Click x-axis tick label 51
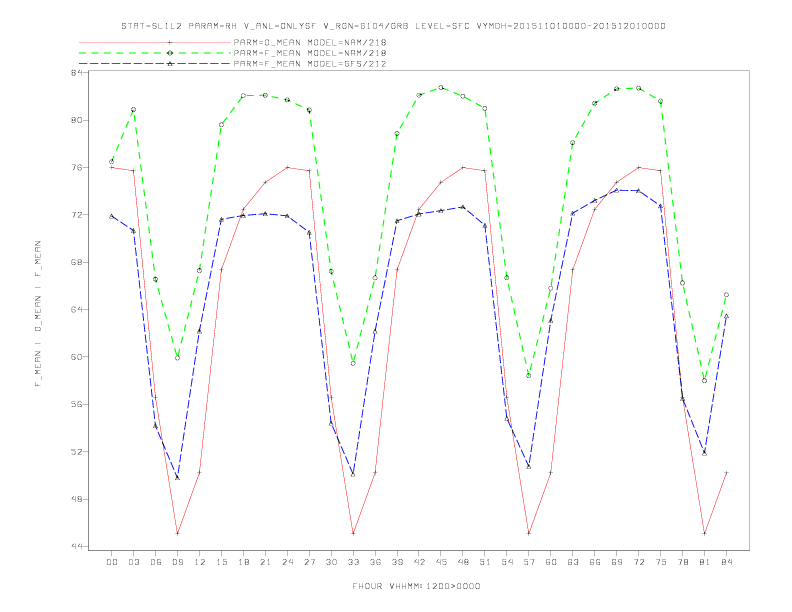792x612 pixels. [485, 562]
